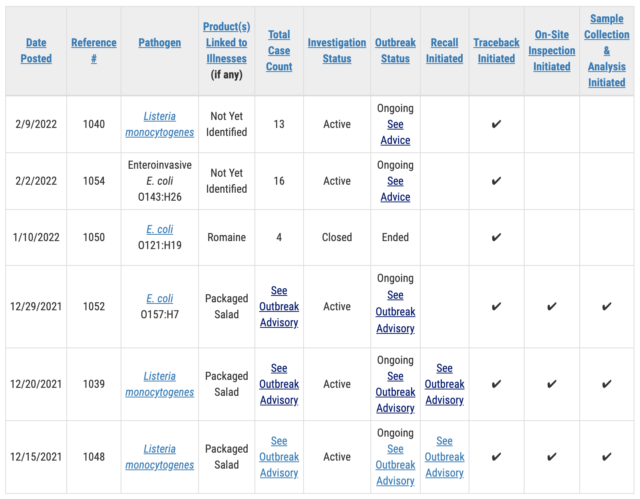Screen dimensions: 640x499
Task: Click E. coli link for O157:H7 row
Action: pyautogui.click(x=160, y=299)
